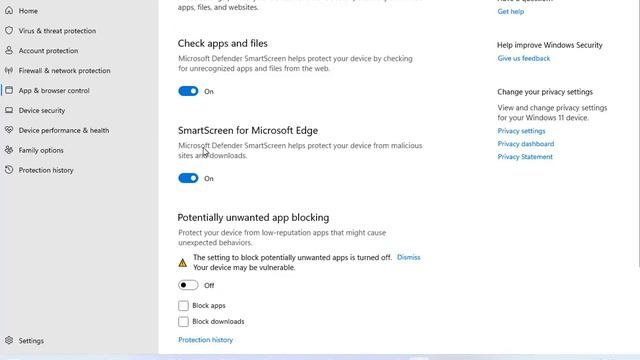Disable SmartScreen for Microsoft Edge toggle
Viewport: 640px width, 360px height.
[188, 178]
